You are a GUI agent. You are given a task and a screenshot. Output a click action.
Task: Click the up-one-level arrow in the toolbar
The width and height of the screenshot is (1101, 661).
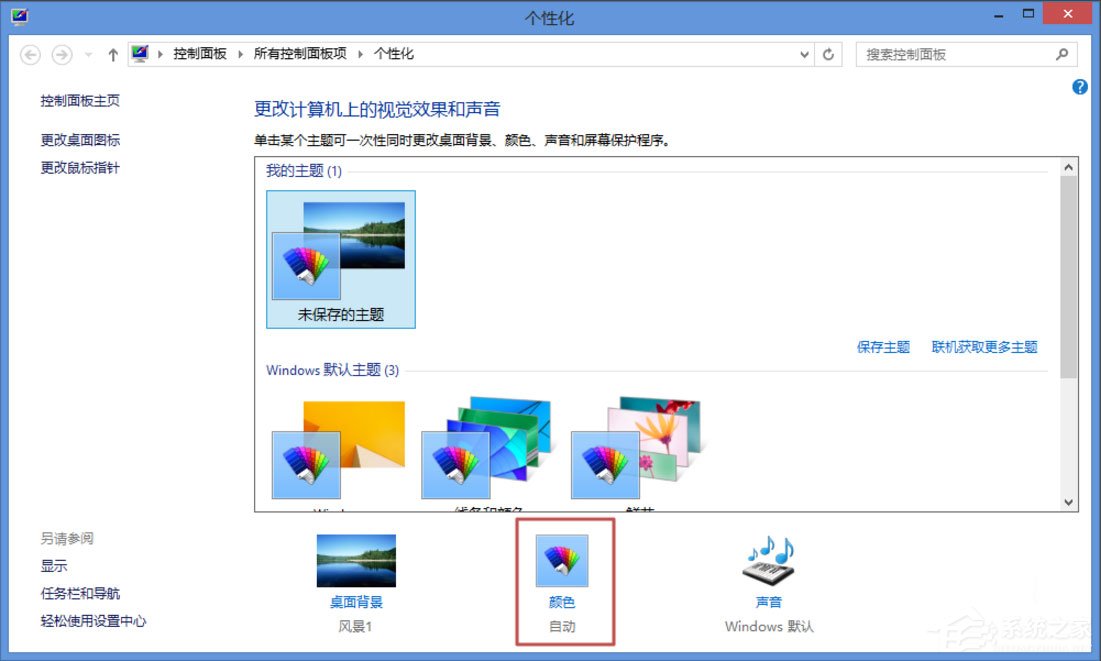click(112, 54)
